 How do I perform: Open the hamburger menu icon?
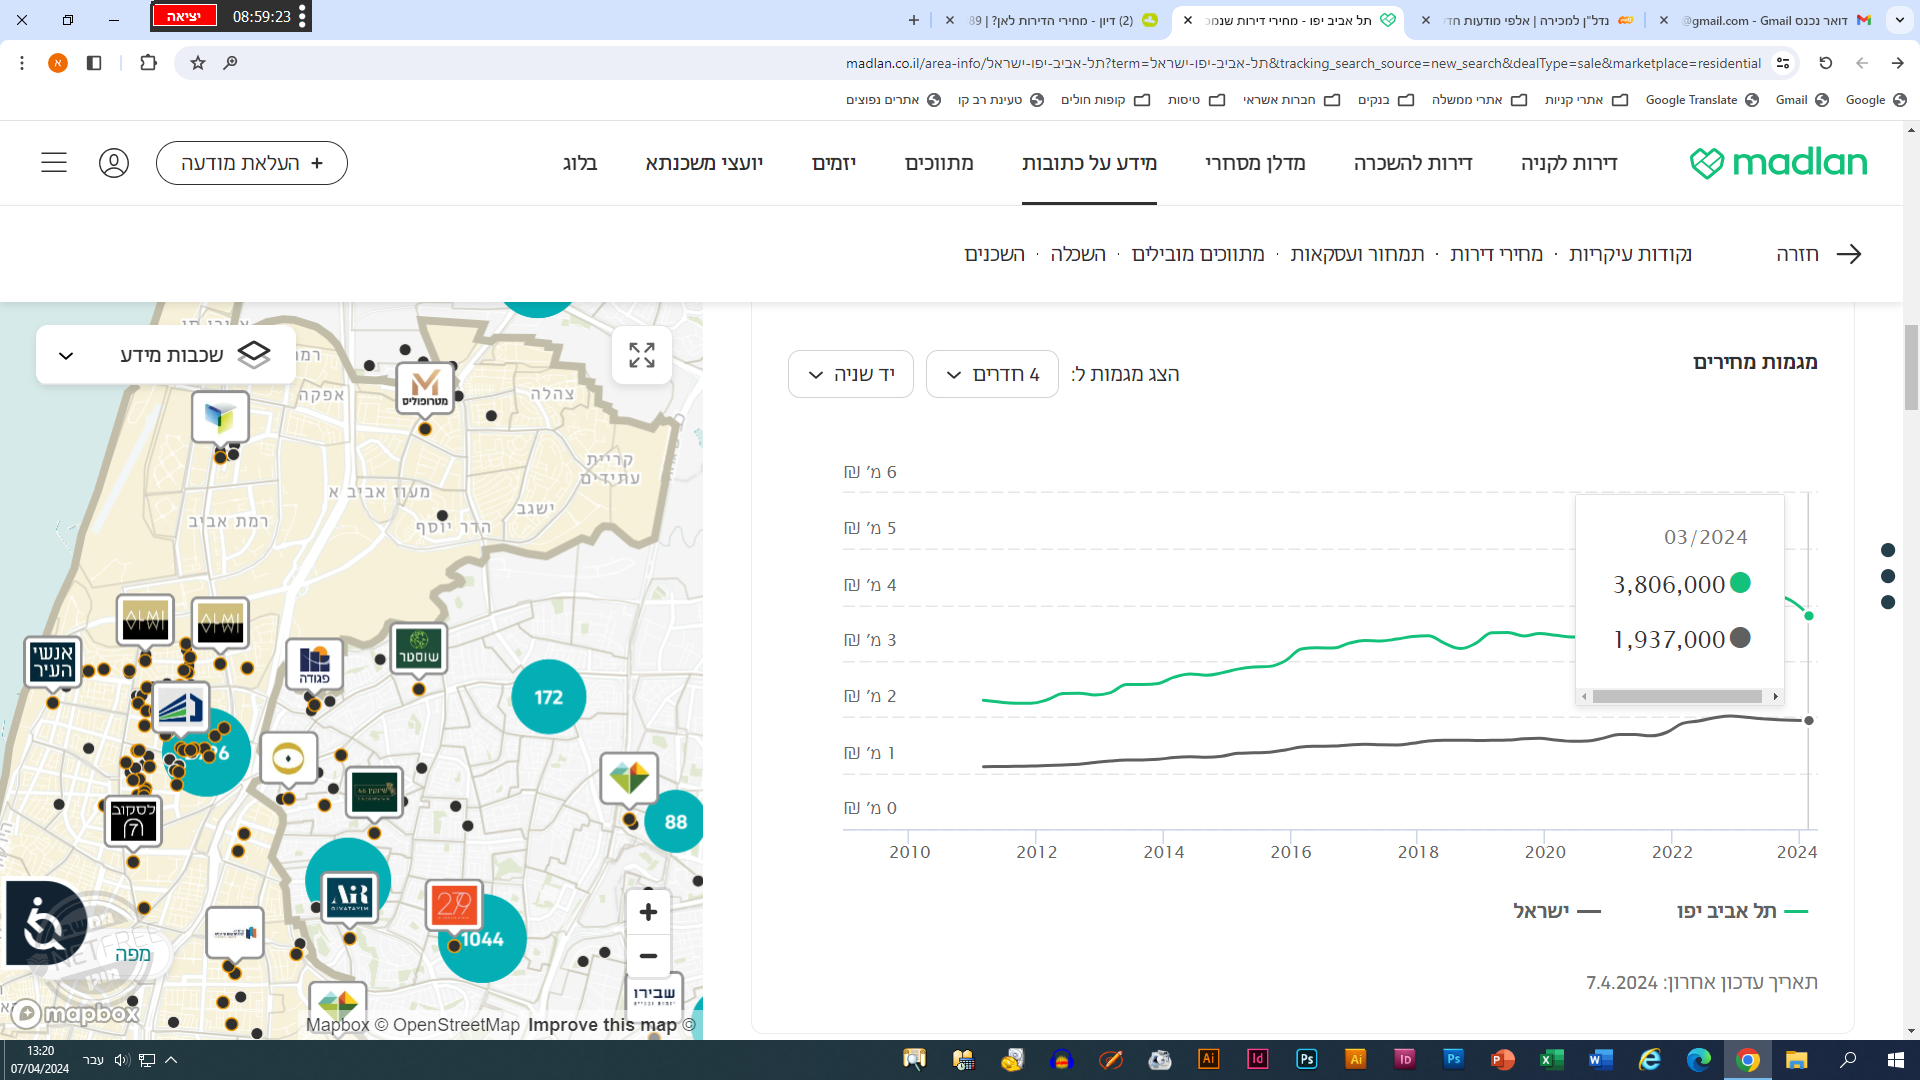point(54,163)
